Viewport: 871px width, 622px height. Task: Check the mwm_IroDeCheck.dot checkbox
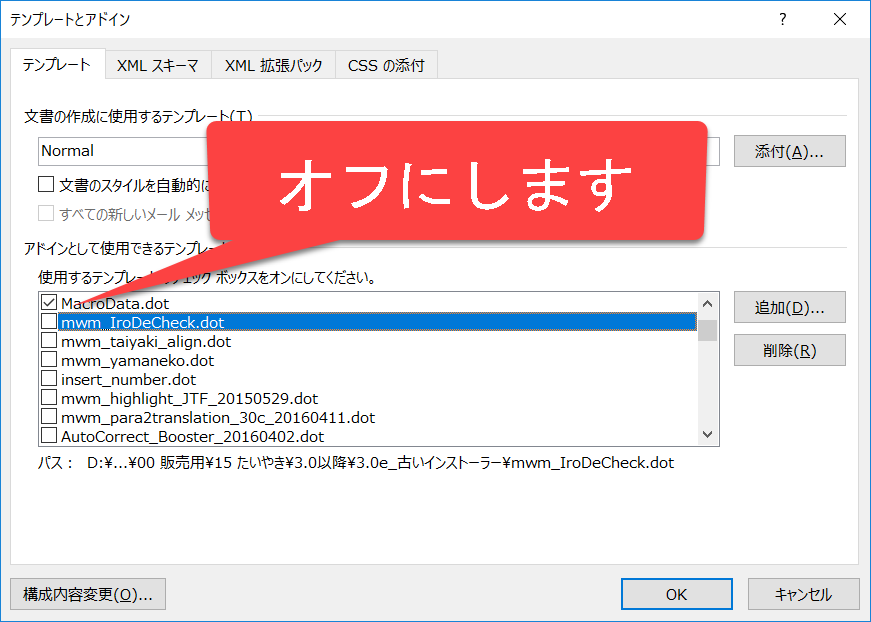click(x=48, y=322)
